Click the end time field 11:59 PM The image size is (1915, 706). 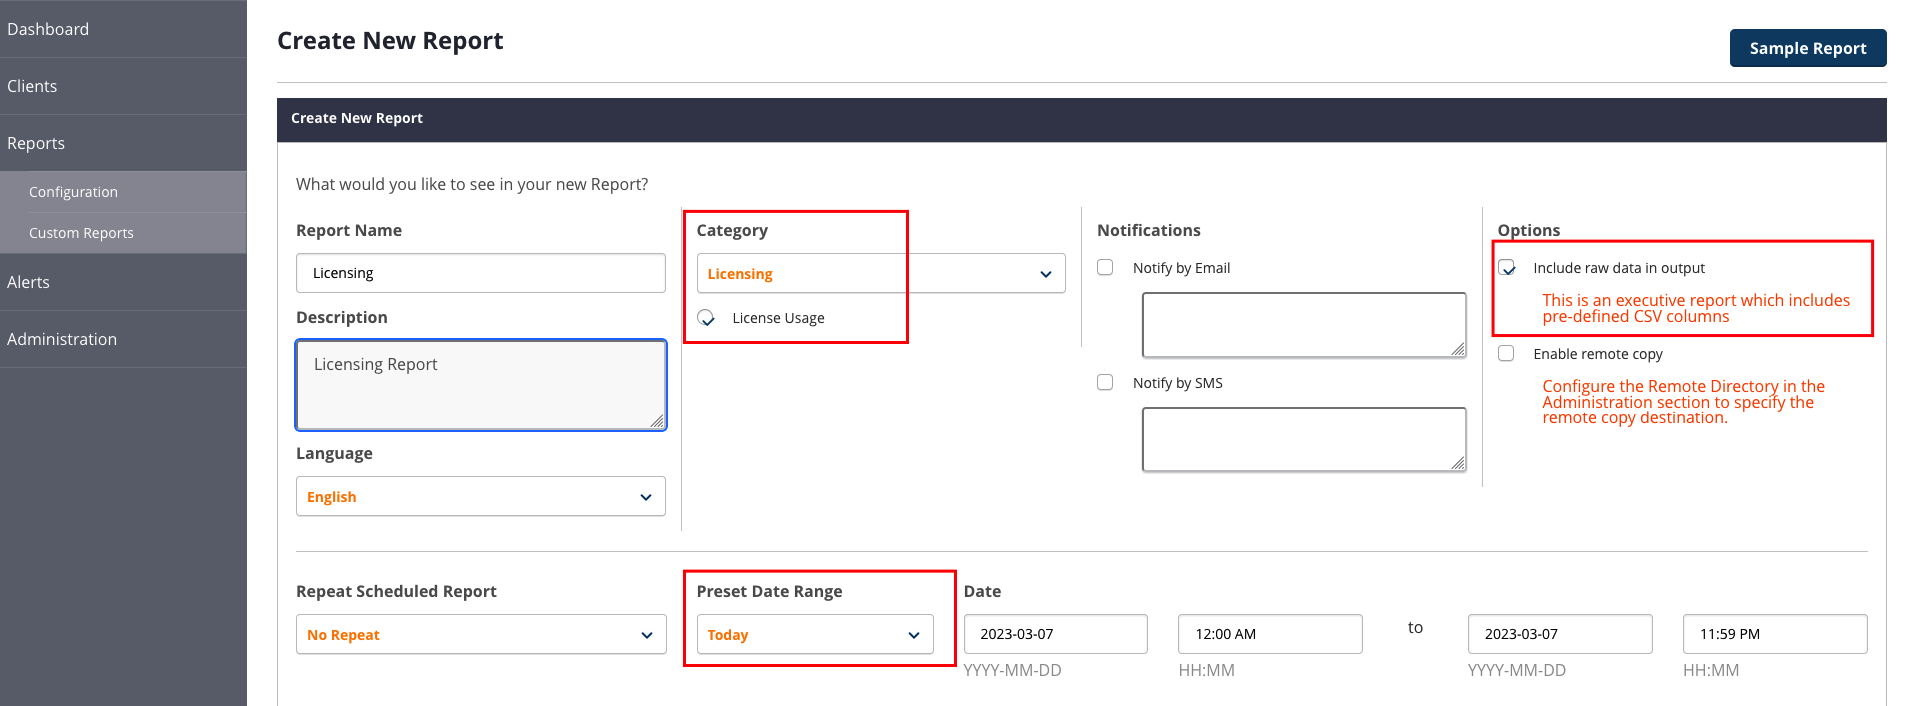point(1775,634)
